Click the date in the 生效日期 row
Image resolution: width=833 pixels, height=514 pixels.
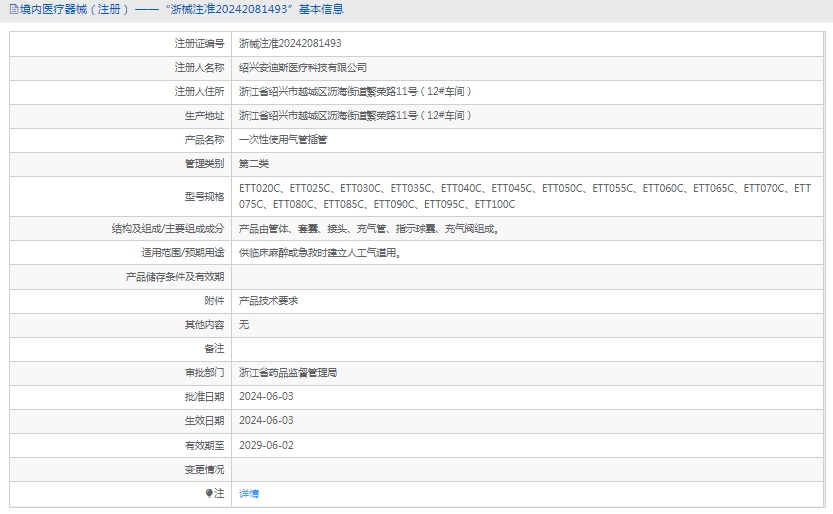(266, 421)
